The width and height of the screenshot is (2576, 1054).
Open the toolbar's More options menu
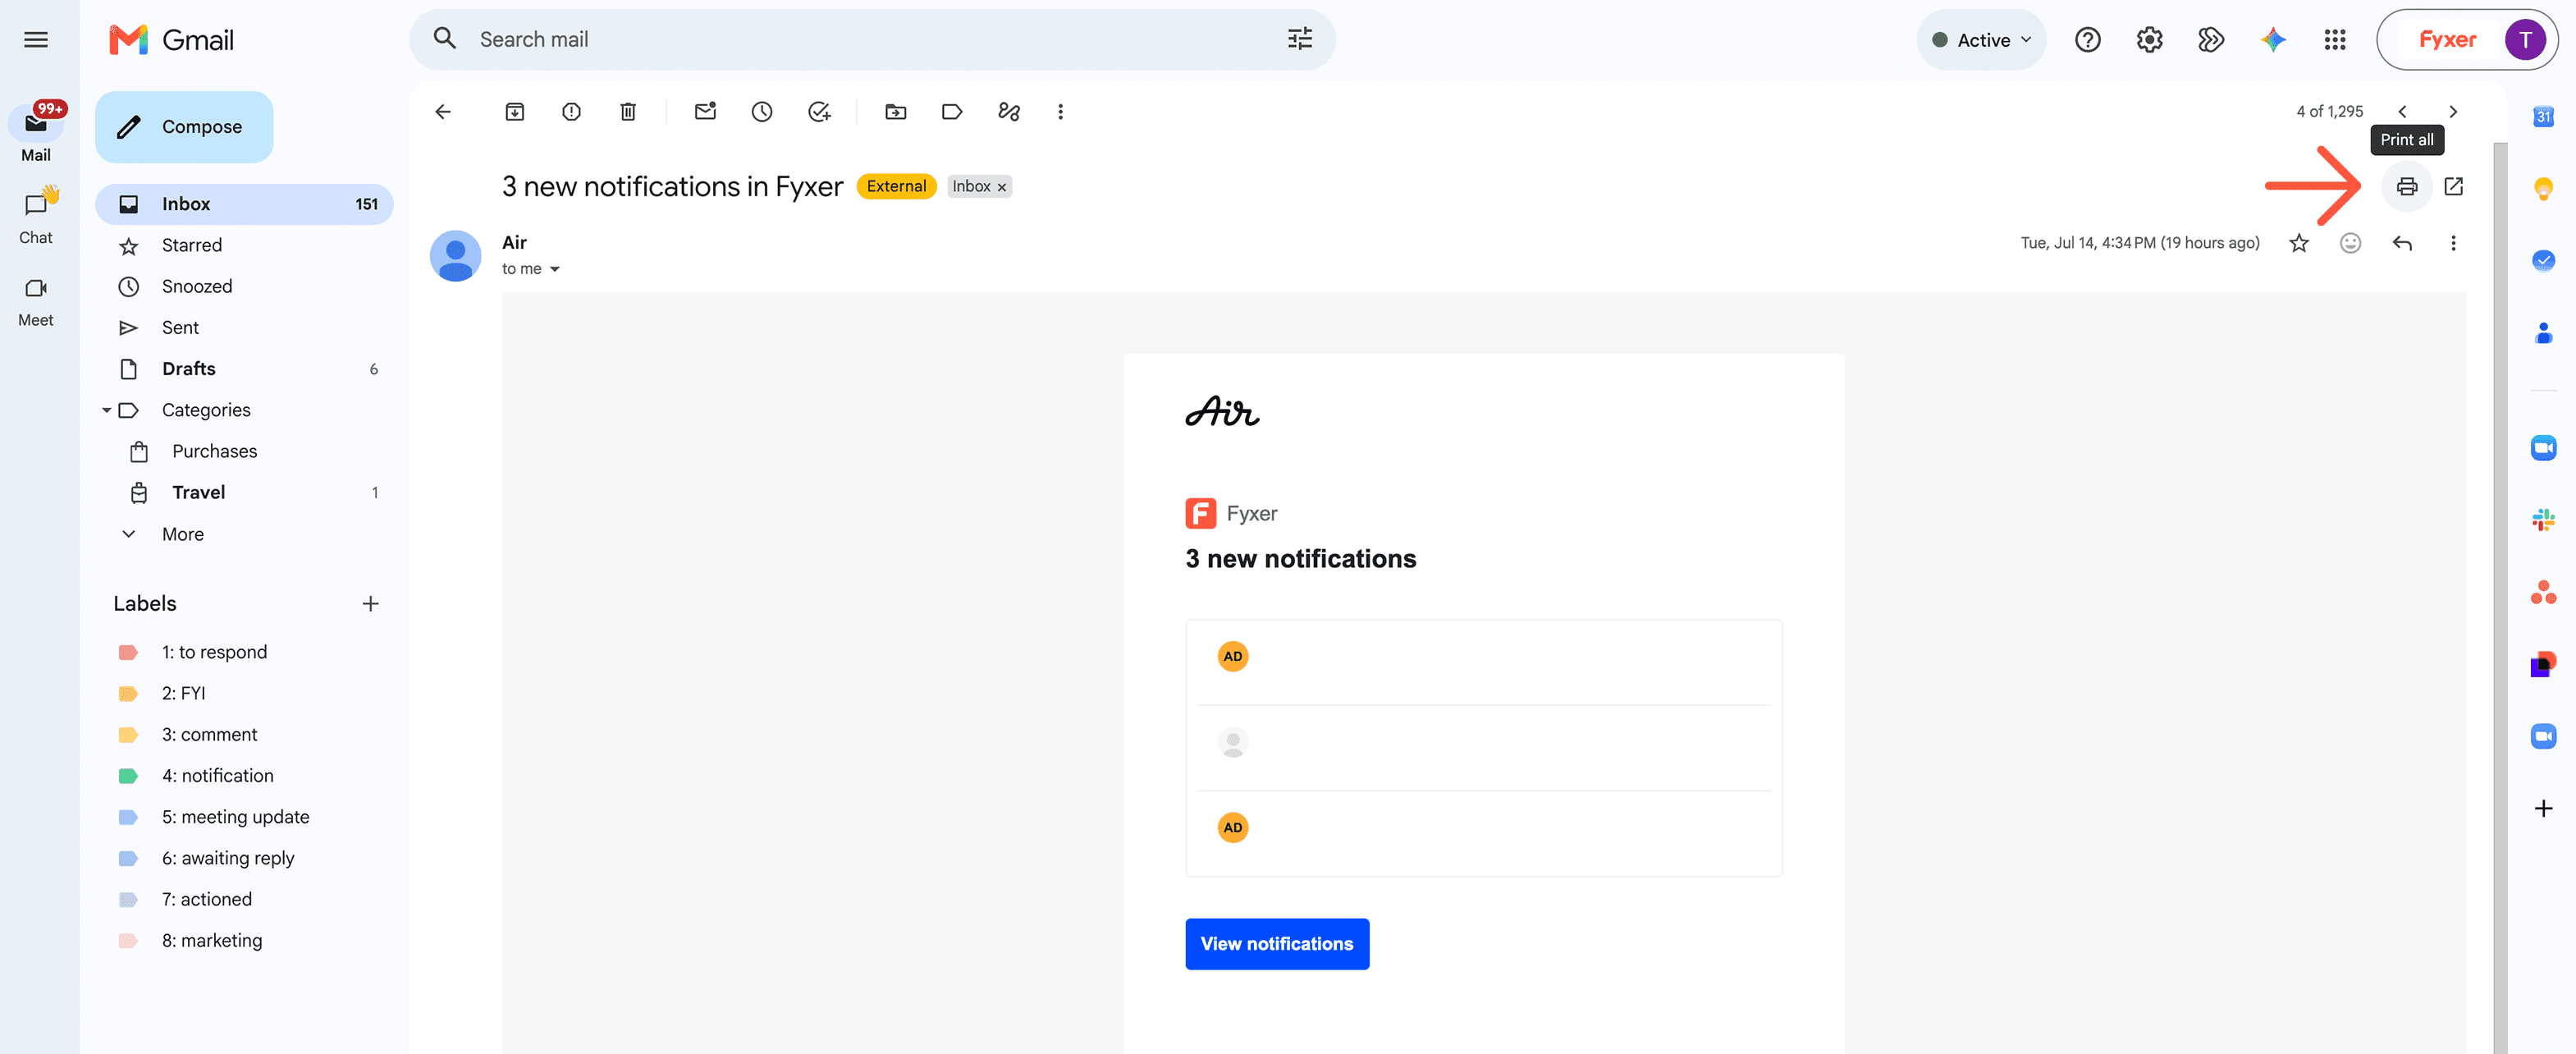click(1060, 112)
